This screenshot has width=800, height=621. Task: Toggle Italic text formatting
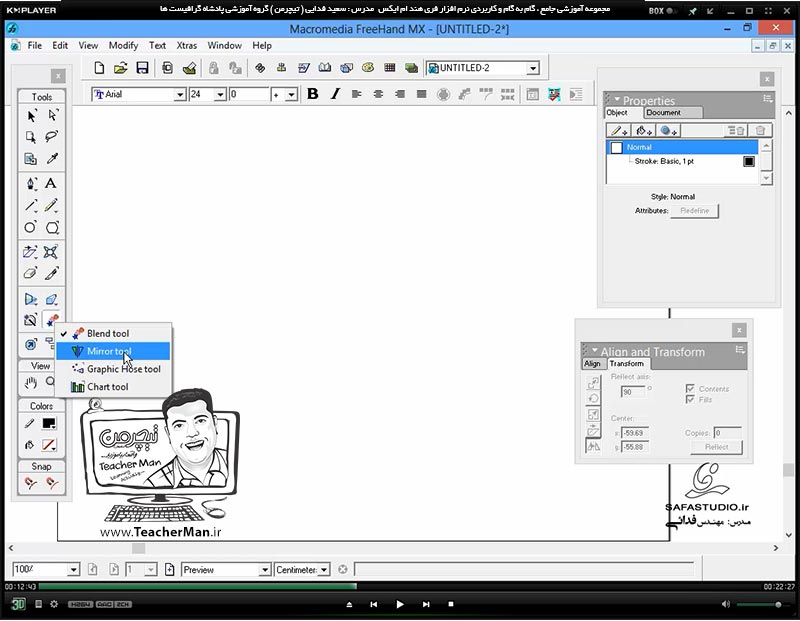coord(335,94)
